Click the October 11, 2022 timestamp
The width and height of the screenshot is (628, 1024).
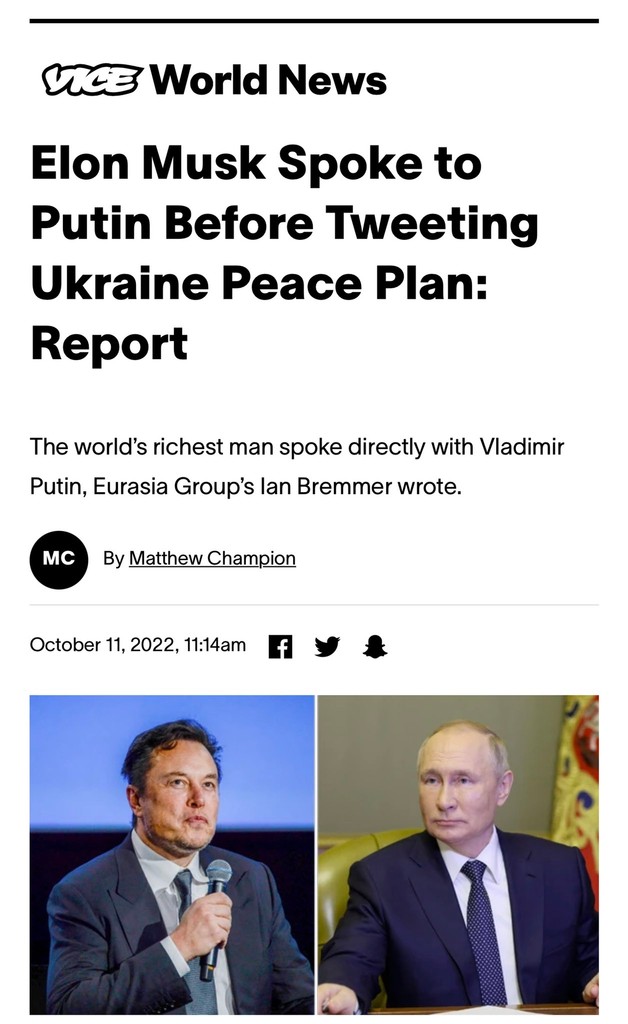(x=138, y=645)
